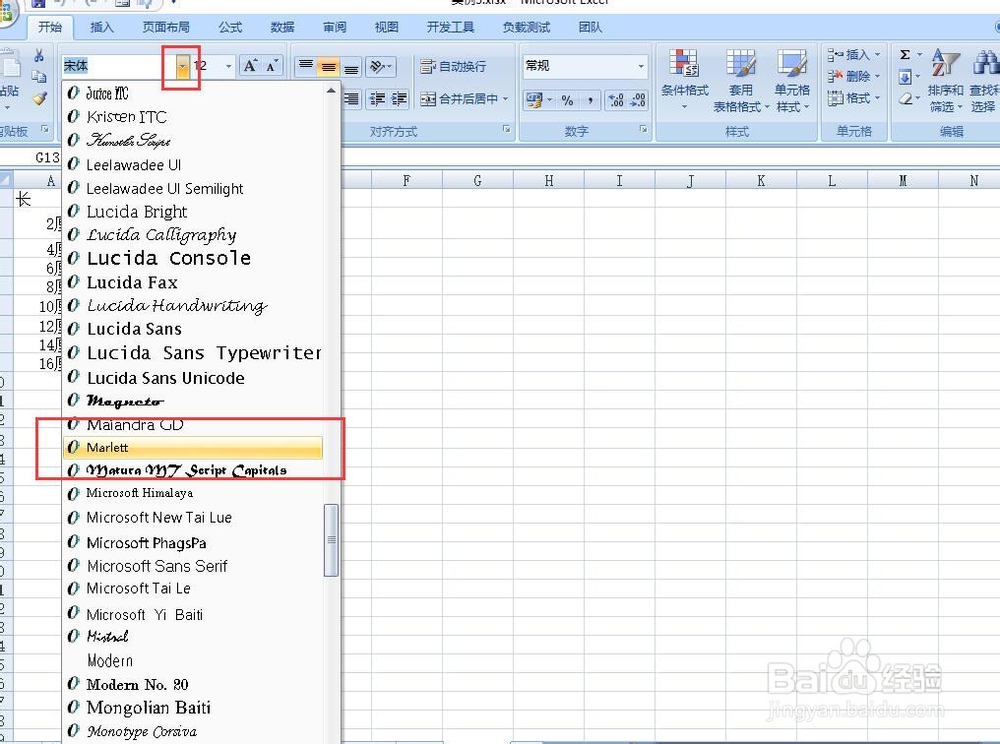The image size is (1000, 744).
Task: Open the 公式 (Formulas) tab
Action: [x=230, y=27]
